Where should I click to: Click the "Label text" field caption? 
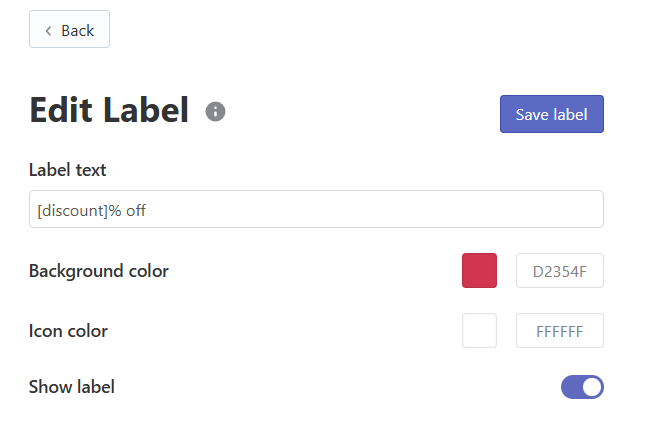tap(67, 170)
